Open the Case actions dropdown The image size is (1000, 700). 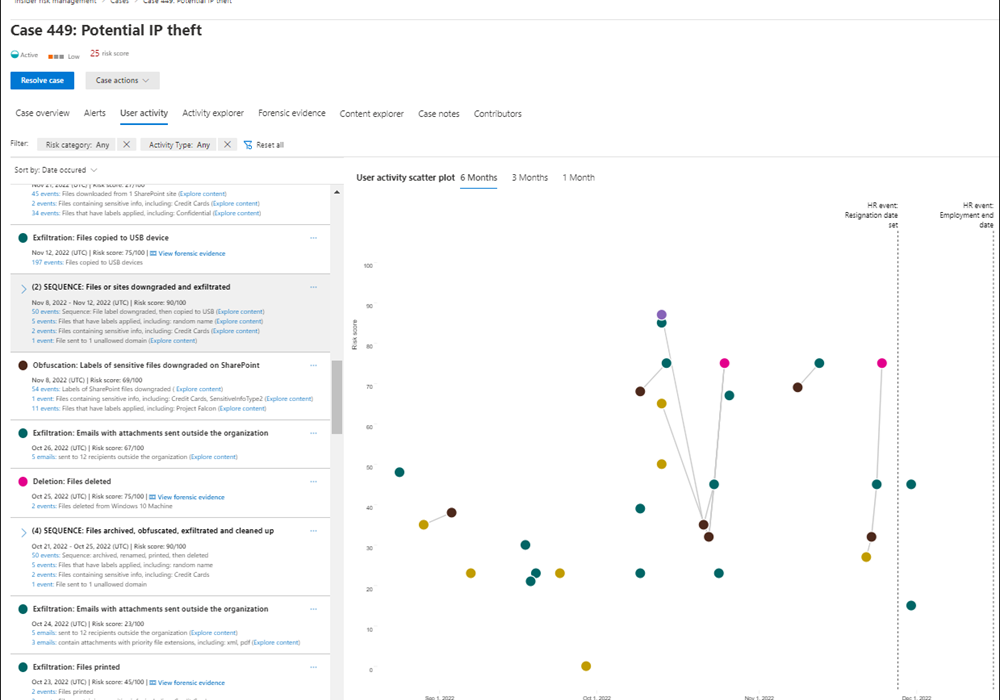[123, 80]
